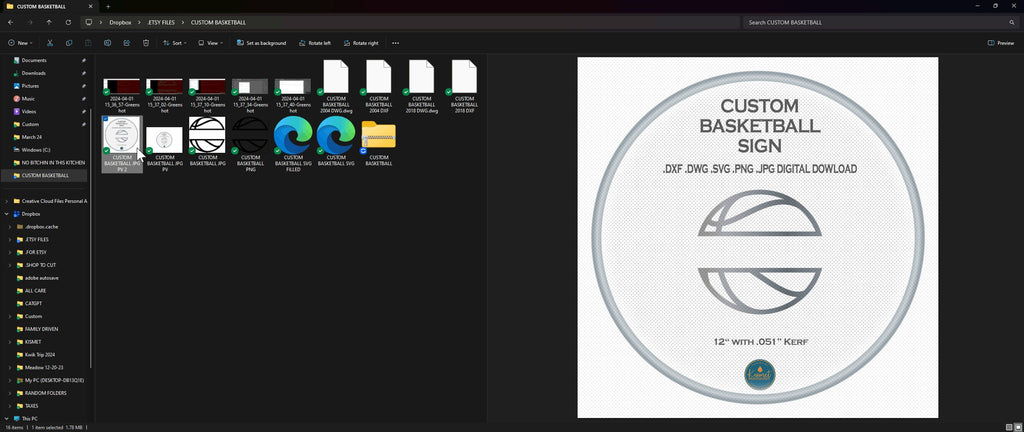Select CUSTOM BASKETBALL 2004 DWG.dwg file
This screenshot has height=432, width=1024.
click(336, 86)
